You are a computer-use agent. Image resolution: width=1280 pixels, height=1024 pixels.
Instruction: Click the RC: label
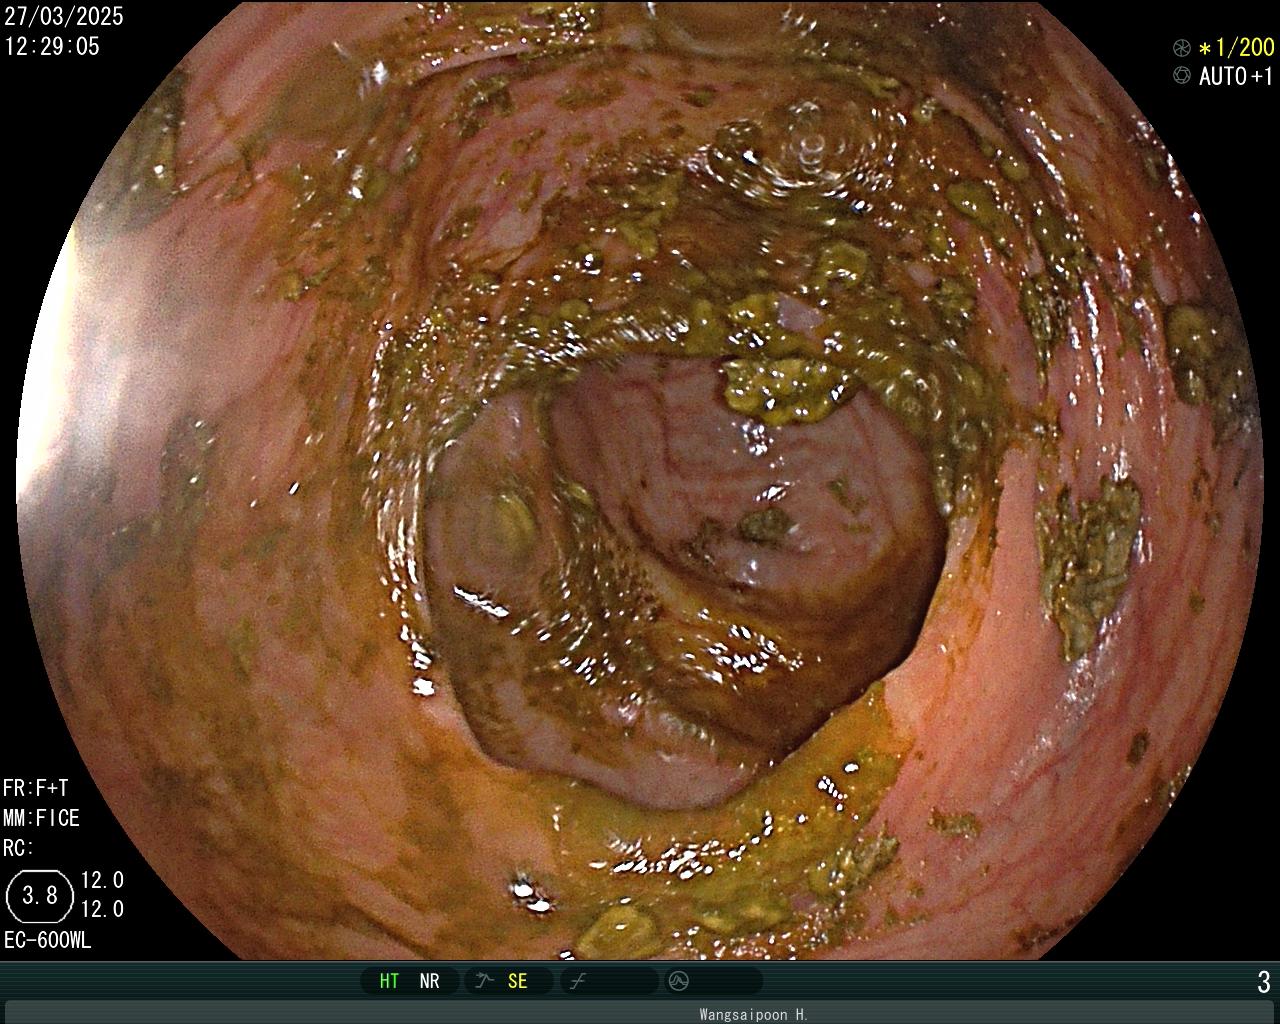(x=19, y=848)
